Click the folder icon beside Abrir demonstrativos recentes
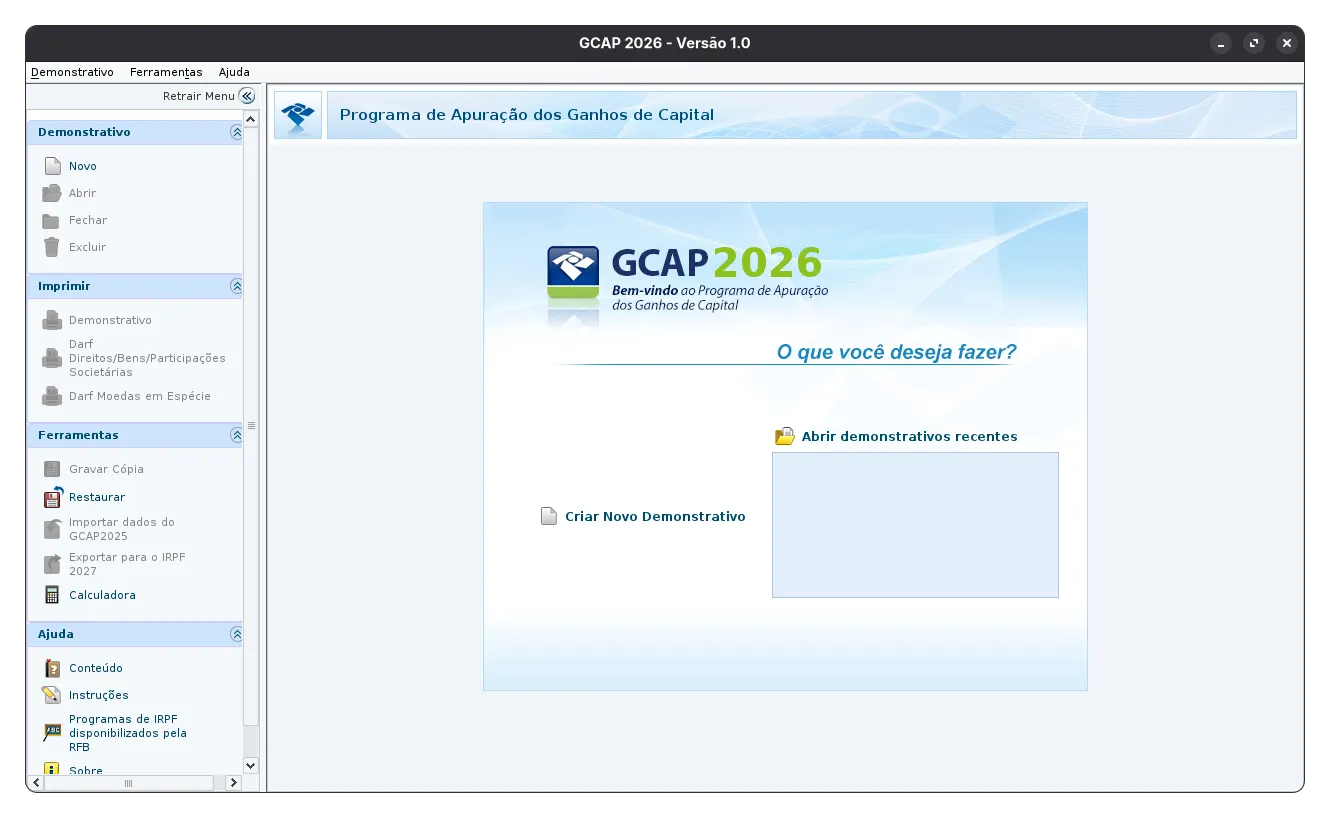Image resolution: width=1330 pixels, height=818 pixels. (785, 436)
